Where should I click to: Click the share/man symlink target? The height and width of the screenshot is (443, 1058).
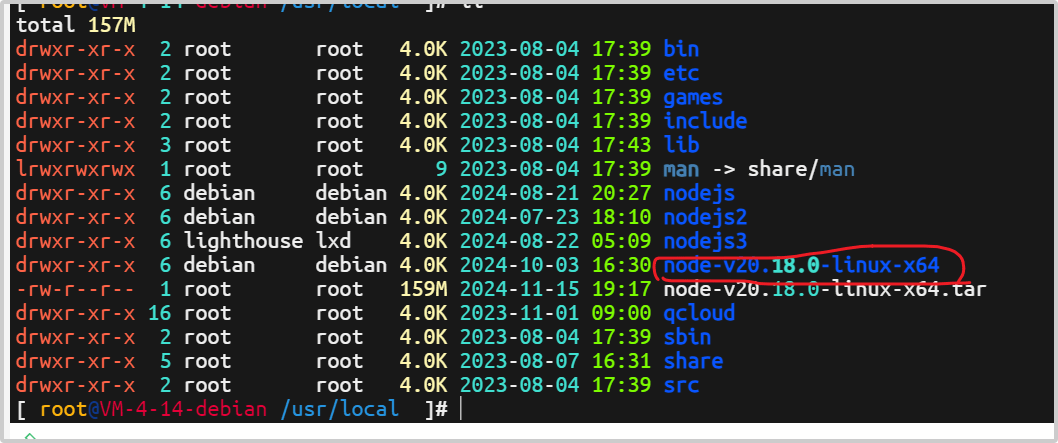point(801,169)
